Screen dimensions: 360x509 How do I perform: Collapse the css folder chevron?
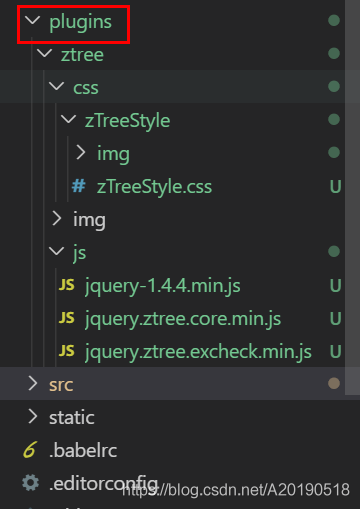(x=57, y=86)
